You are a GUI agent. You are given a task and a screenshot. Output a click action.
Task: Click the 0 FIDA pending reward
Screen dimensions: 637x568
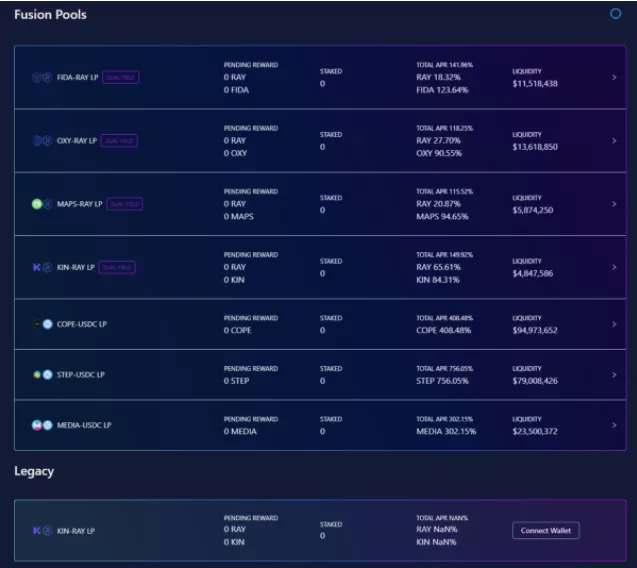[x=236, y=90]
